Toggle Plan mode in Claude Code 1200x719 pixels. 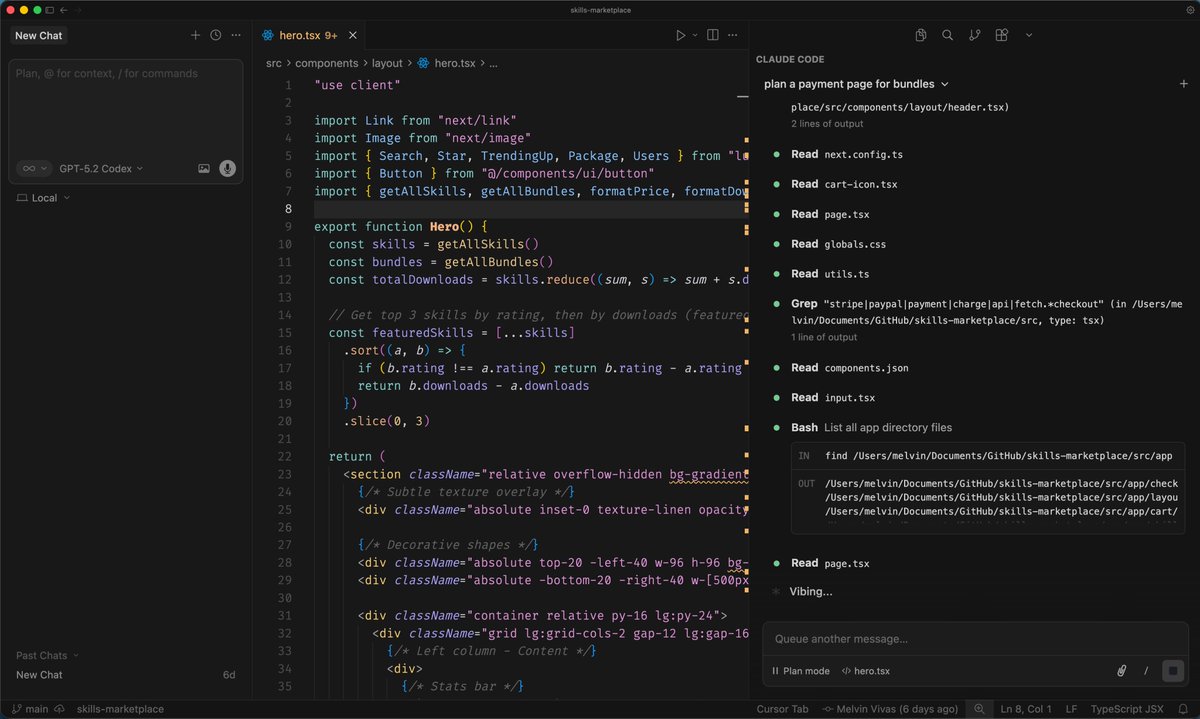pos(801,671)
